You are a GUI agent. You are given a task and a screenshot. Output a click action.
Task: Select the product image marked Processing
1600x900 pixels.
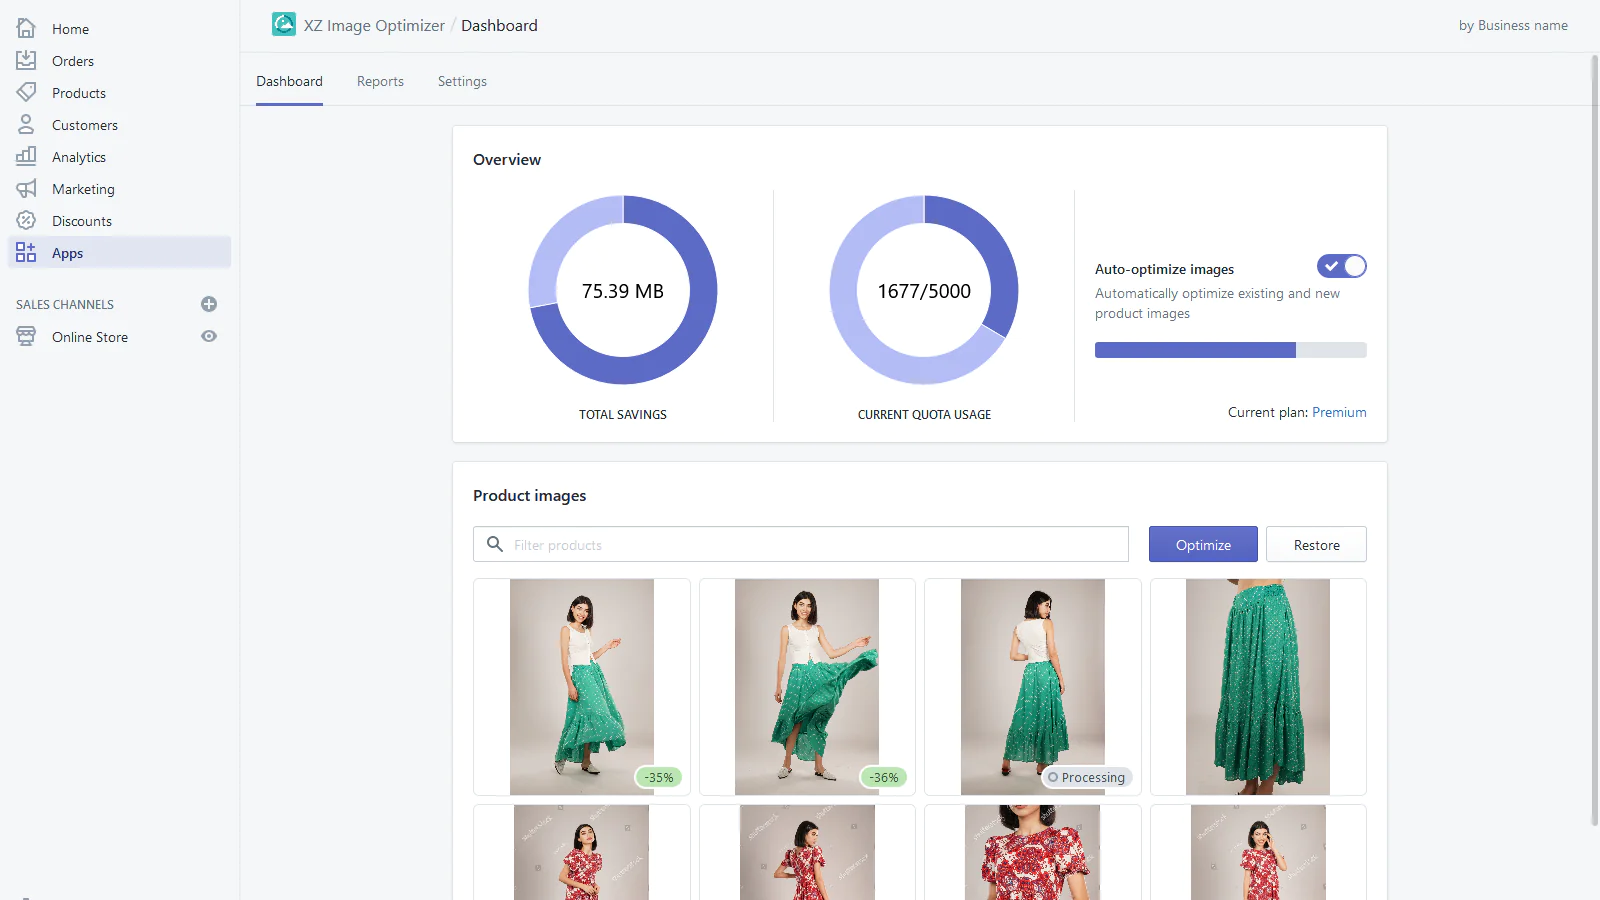1032,686
